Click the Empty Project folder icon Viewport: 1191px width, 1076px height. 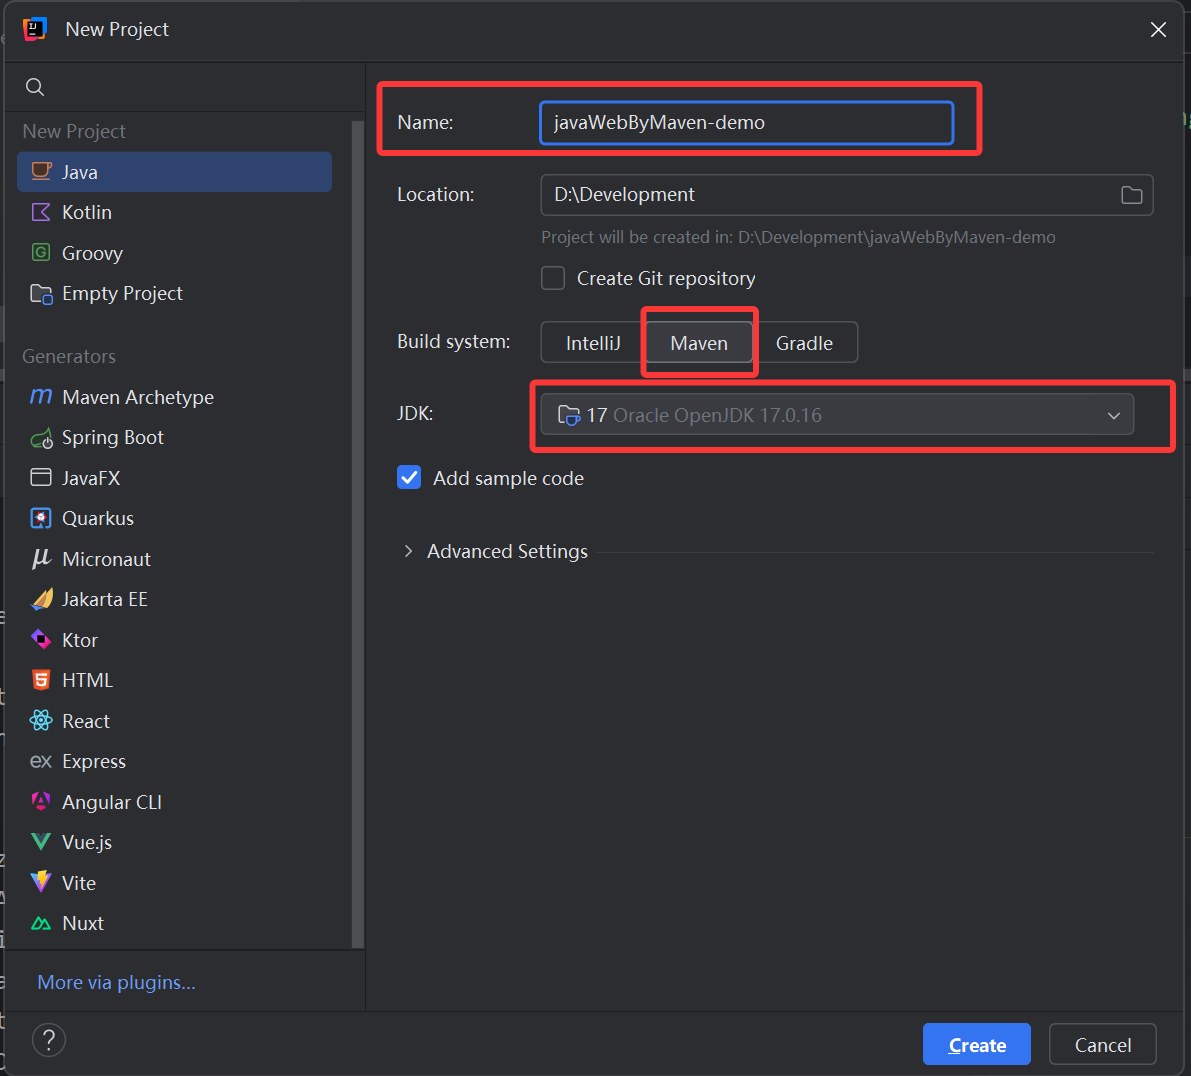41,293
